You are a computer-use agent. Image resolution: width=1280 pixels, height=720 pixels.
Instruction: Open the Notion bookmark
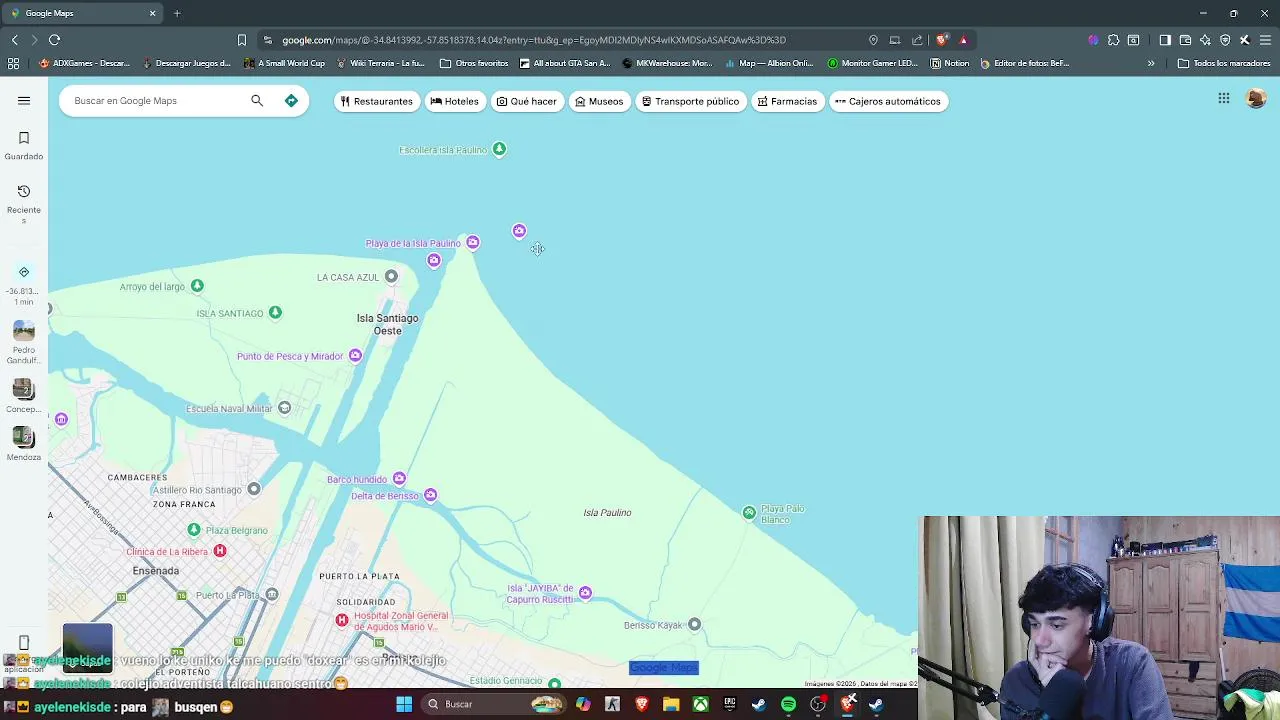(949, 63)
